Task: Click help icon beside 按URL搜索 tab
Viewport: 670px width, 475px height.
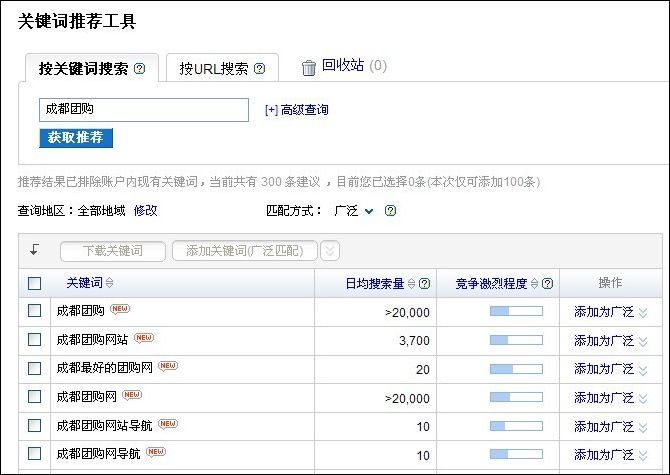Action: 260,69
